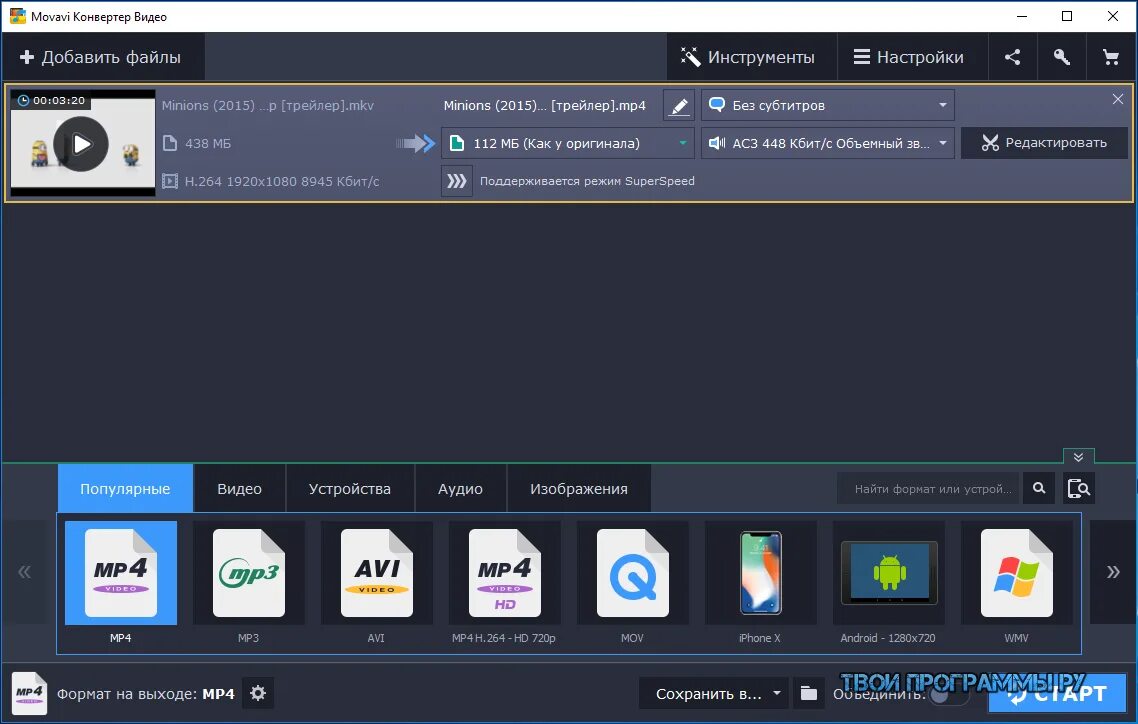Click the magnifier search icon
1138x724 pixels.
tap(1039, 488)
